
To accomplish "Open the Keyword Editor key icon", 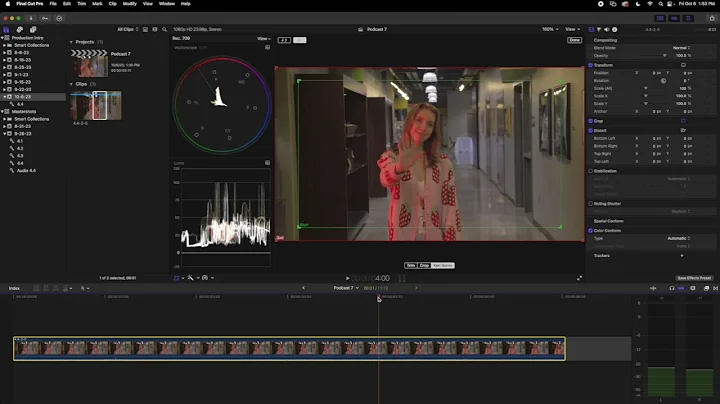I will tap(45, 18).
